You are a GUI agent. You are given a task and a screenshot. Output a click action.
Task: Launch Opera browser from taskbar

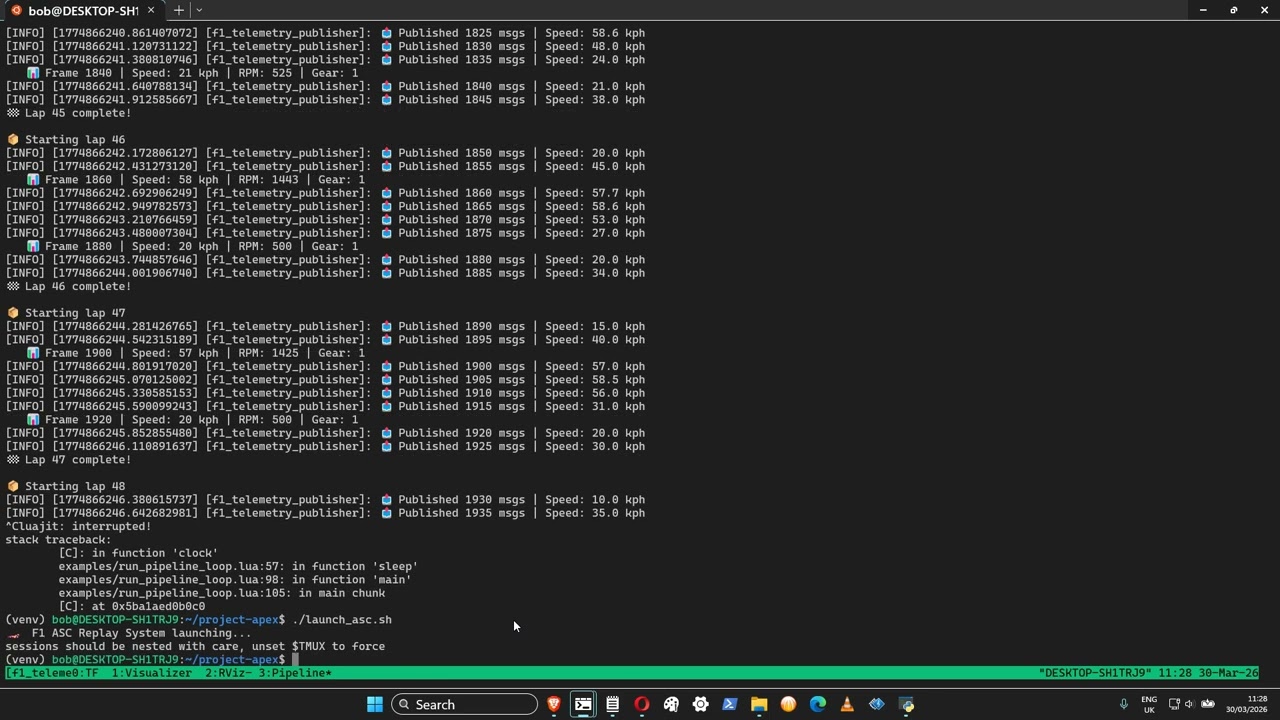[642, 704]
